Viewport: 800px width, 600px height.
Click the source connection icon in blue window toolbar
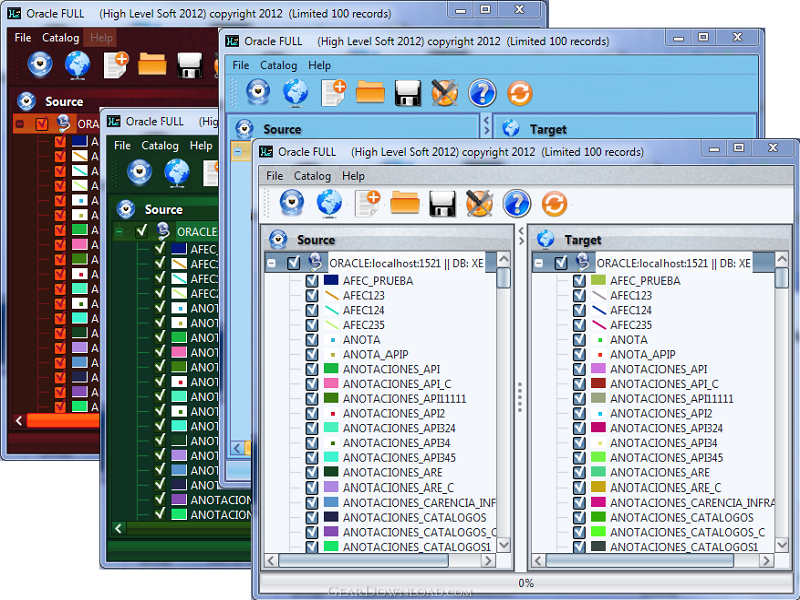[258, 92]
